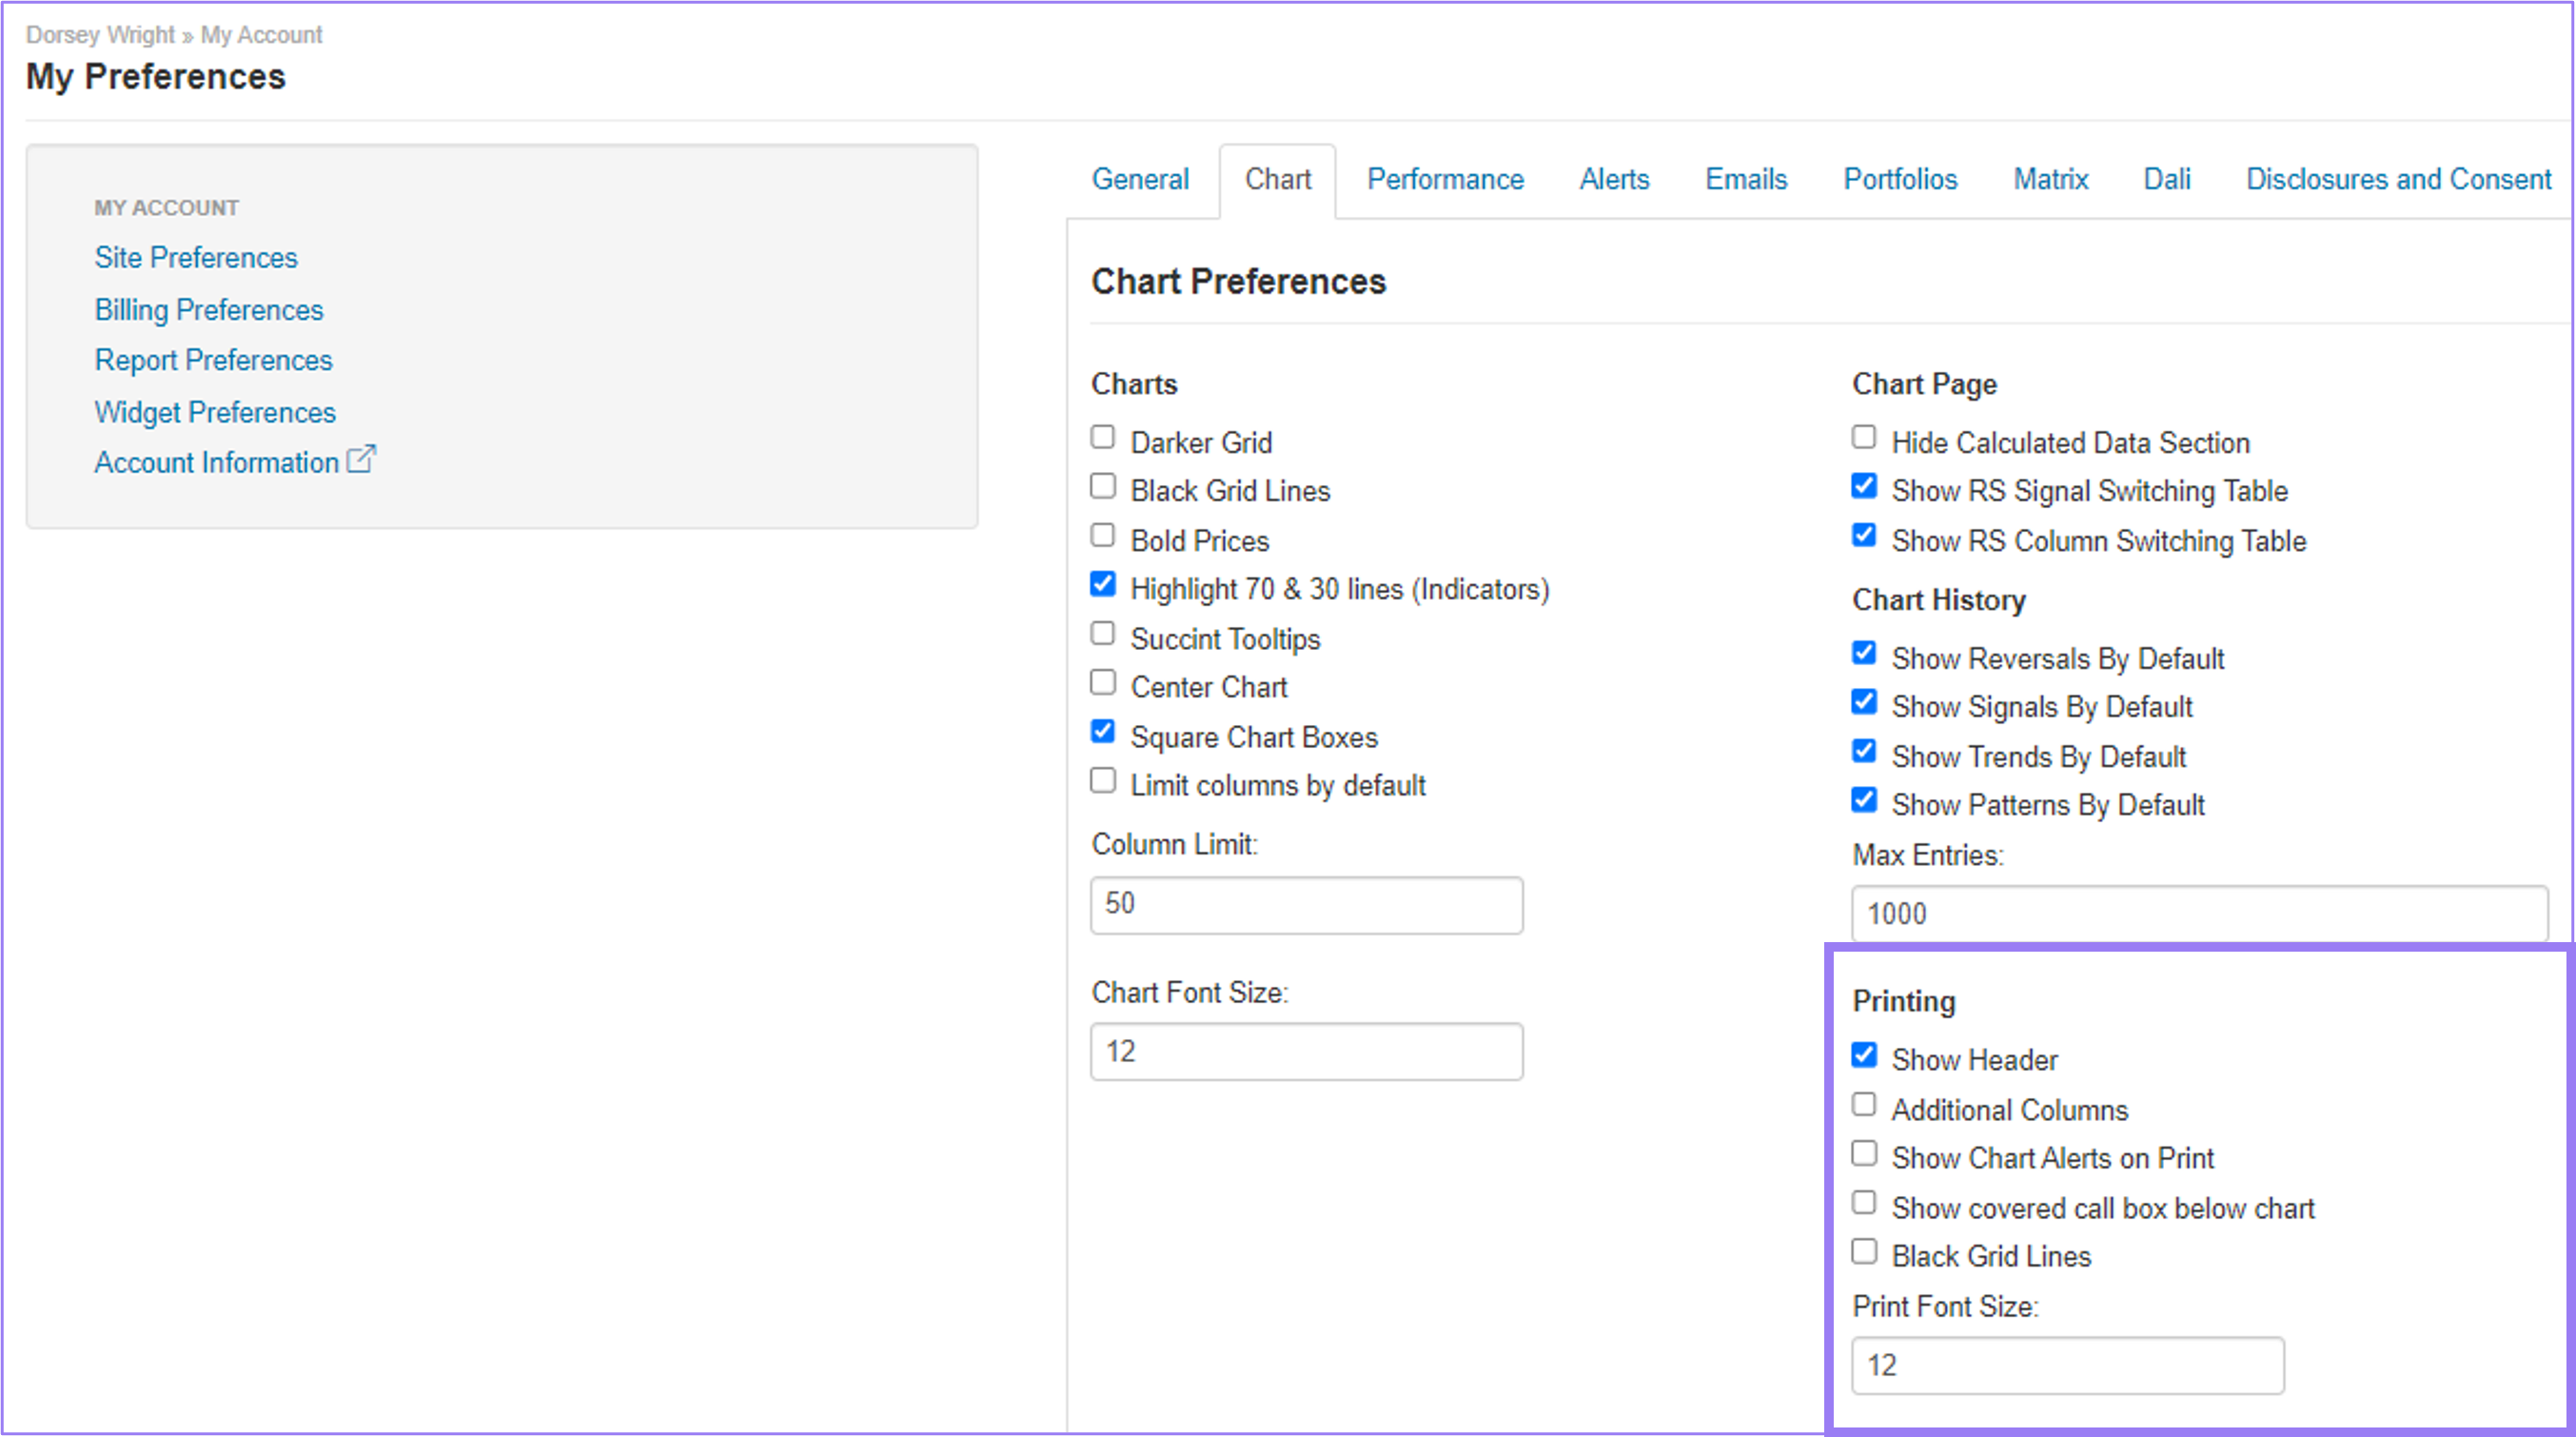2576x1437 pixels.
Task: Check Black Grid Lines under Charts
Action: coord(1103,487)
